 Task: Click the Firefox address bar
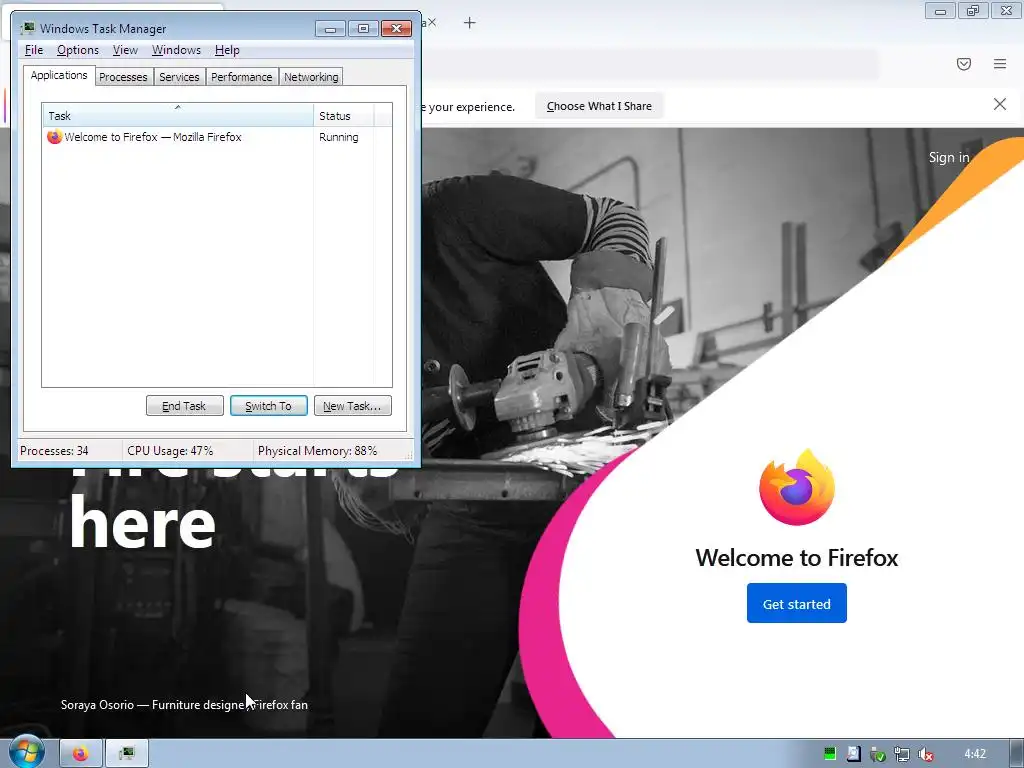click(x=650, y=64)
